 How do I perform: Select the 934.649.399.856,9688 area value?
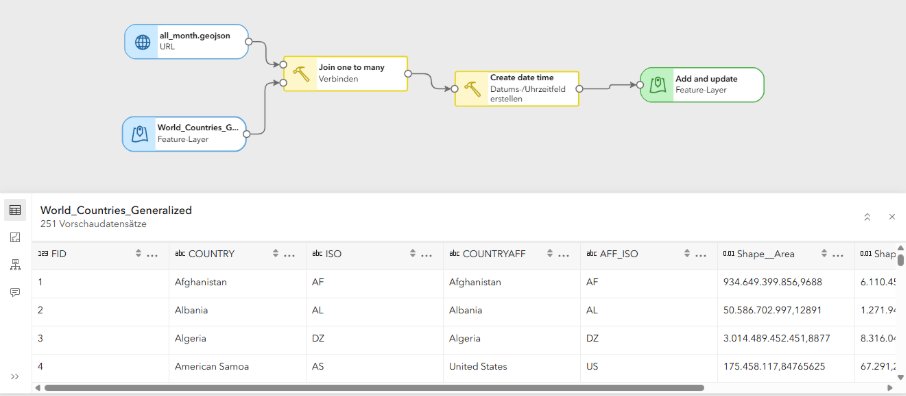[x=773, y=282]
